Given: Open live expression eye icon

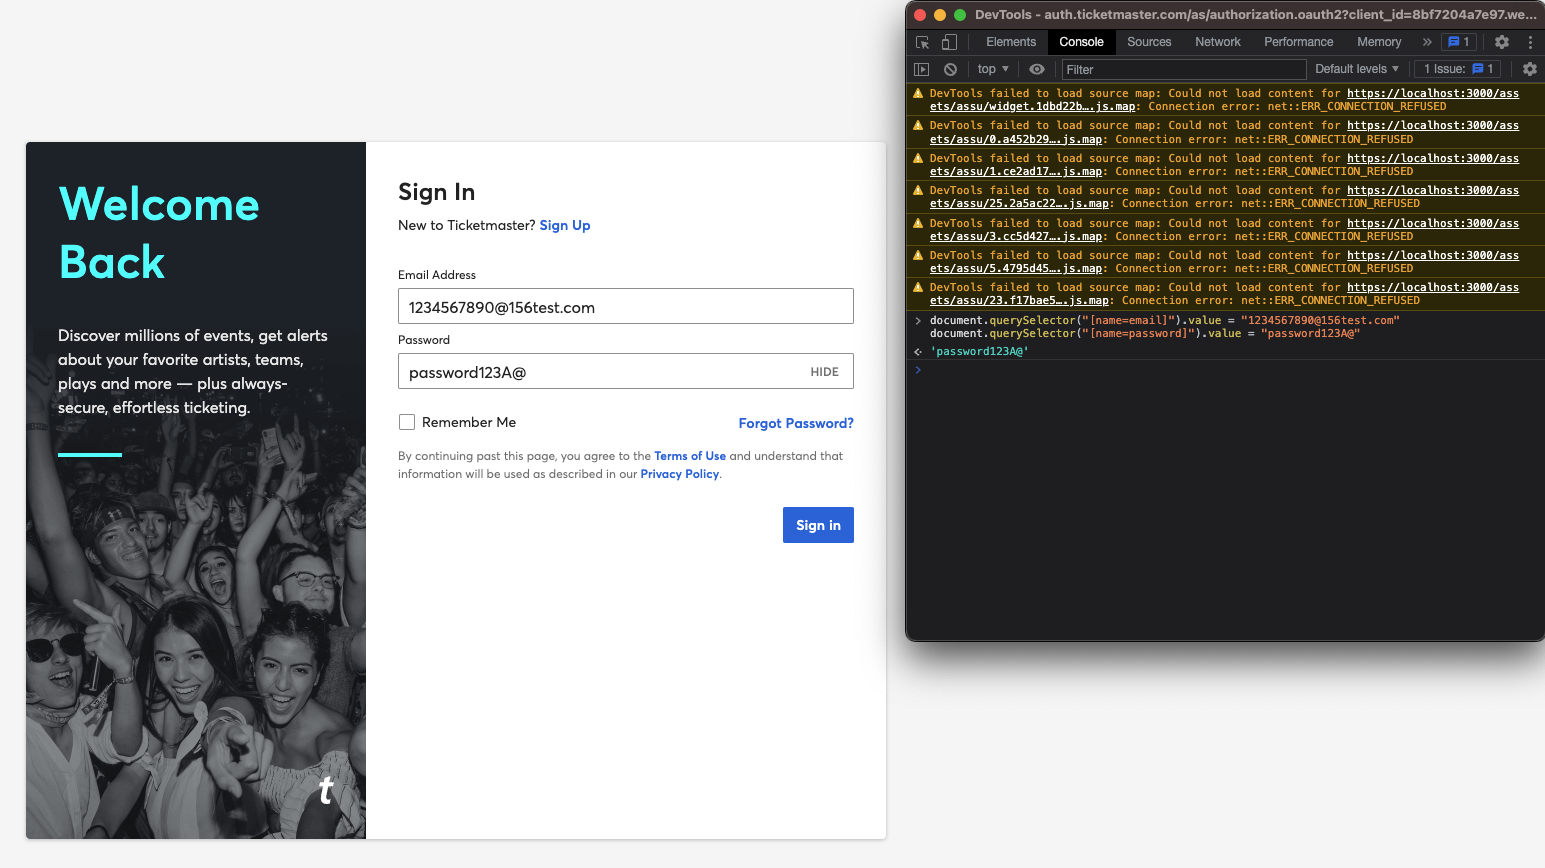Looking at the screenshot, I should click(1037, 69).
